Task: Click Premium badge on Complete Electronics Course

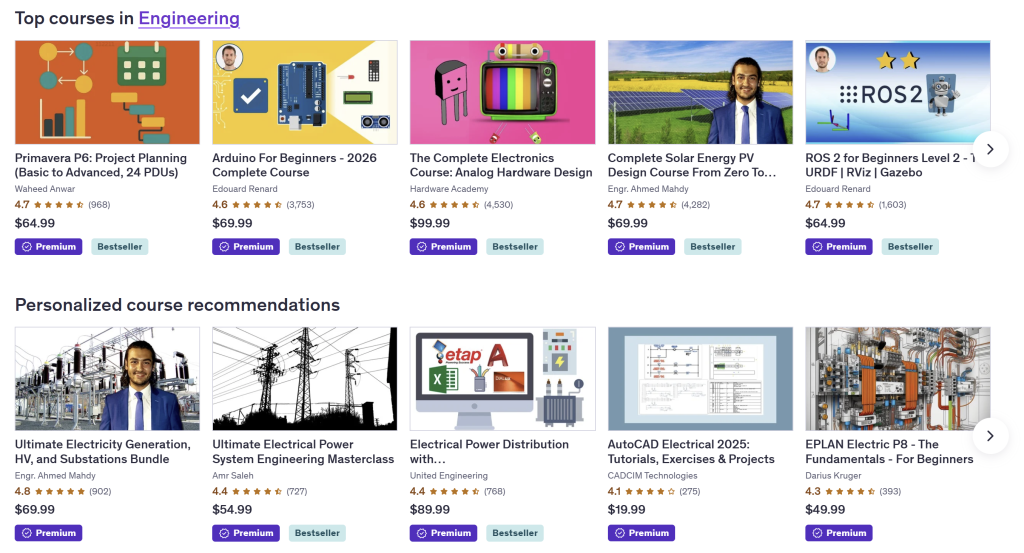Action: click(444, 247)
